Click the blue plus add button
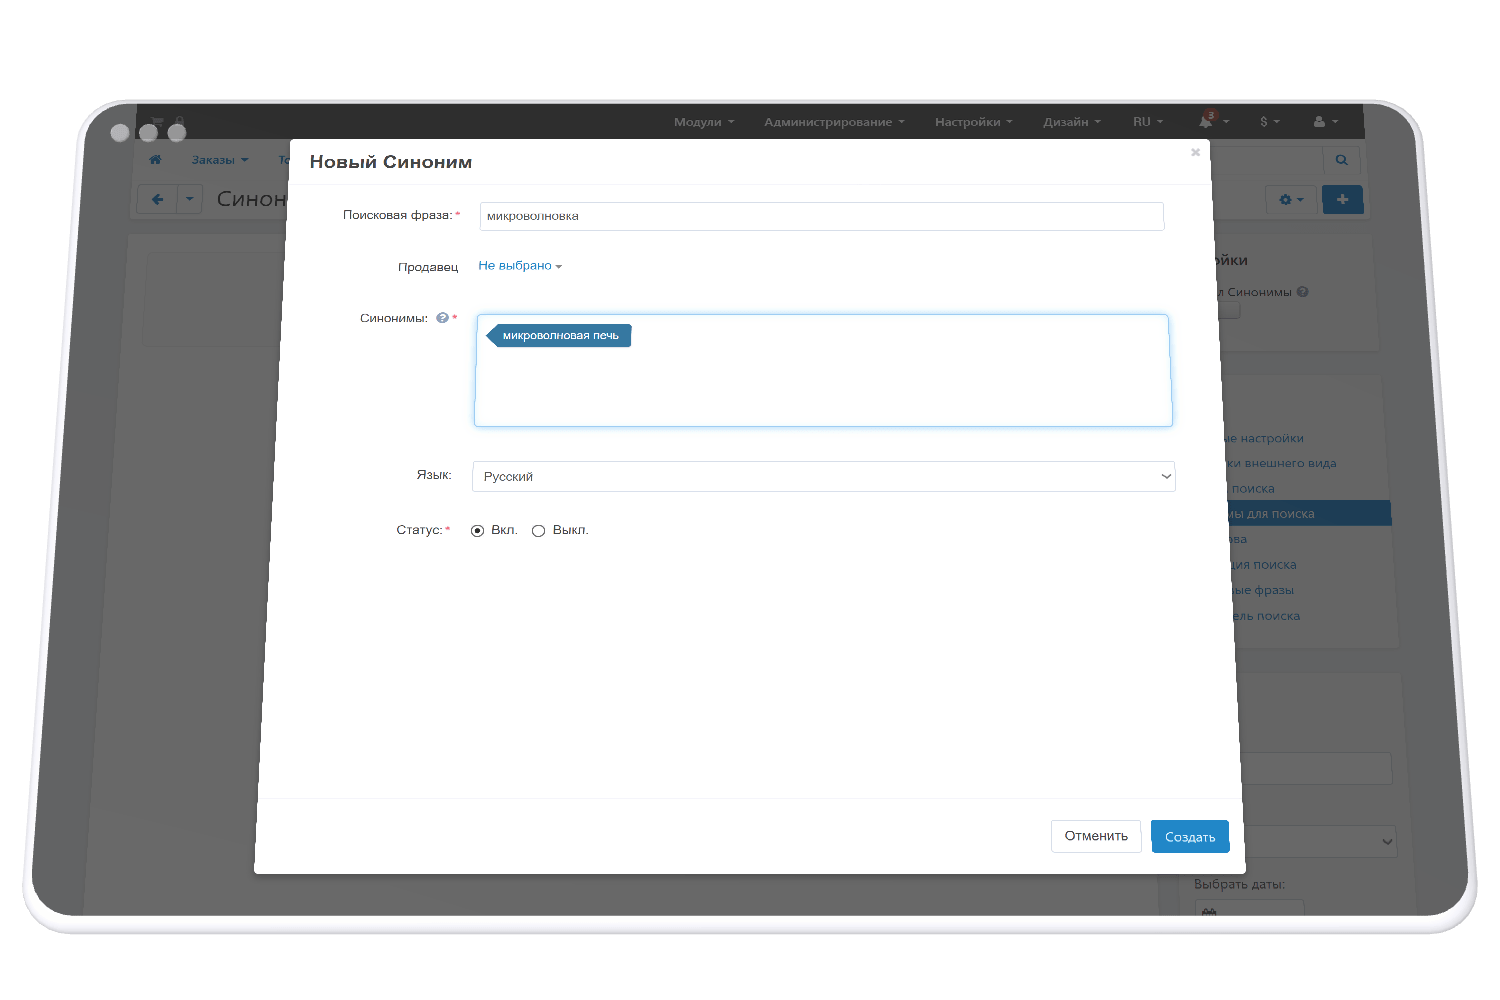Image resolution: width=1500 pixels, height=1000 pixels. click(x=1342, y=200)
